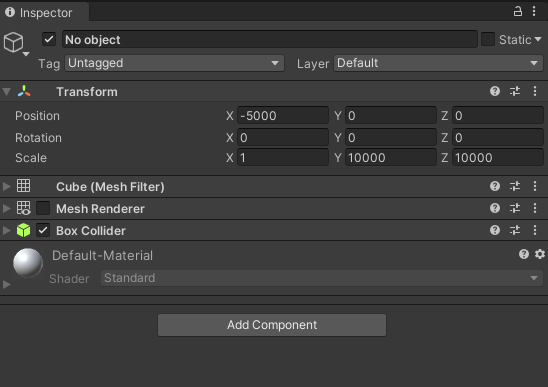Click the Rotation Y field
The image size is (548, 387).
391,137
